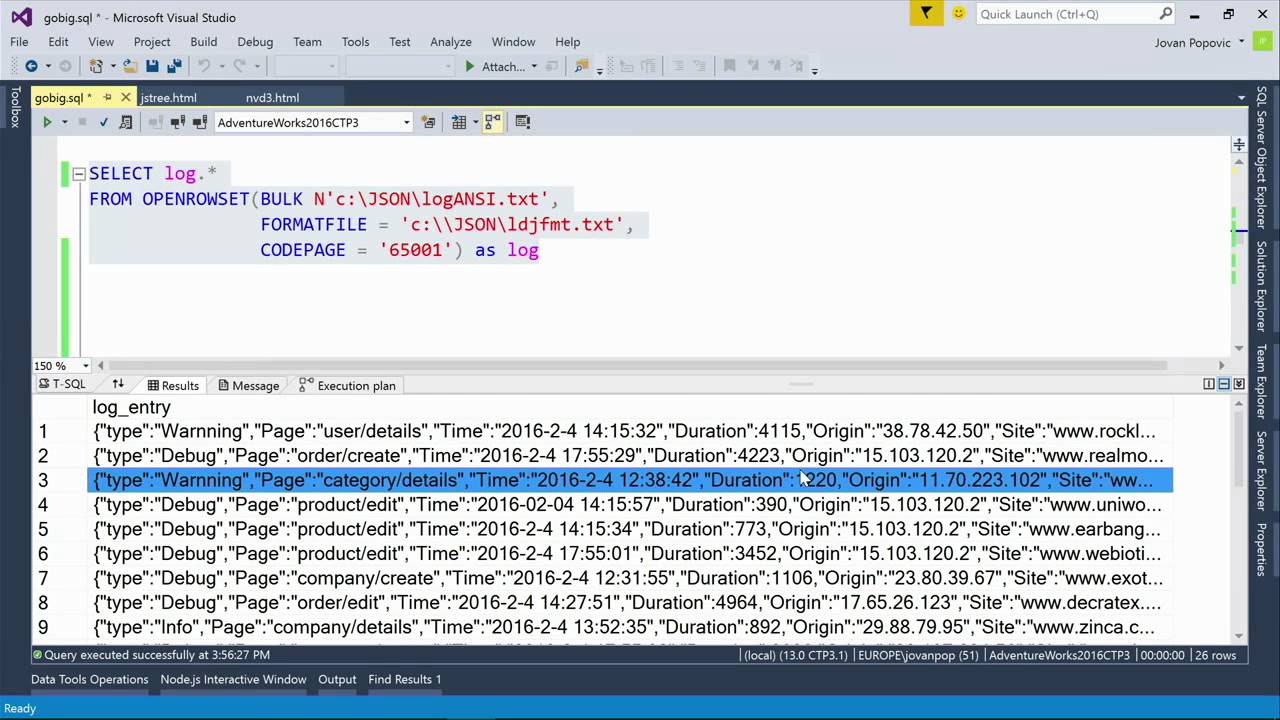This screenshot has height=720, width=1280.
Task: Expand the Jovan Popovic account dropdown
Action: 1241,42
